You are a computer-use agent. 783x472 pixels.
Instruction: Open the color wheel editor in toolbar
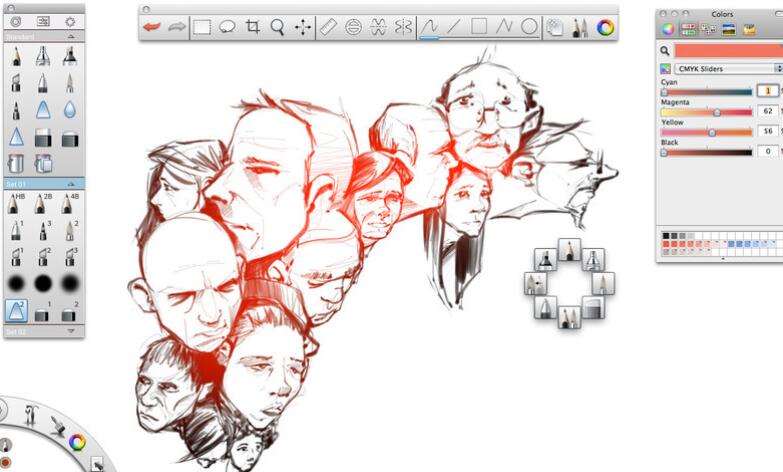pyautogui.click(x=605, y=27)
